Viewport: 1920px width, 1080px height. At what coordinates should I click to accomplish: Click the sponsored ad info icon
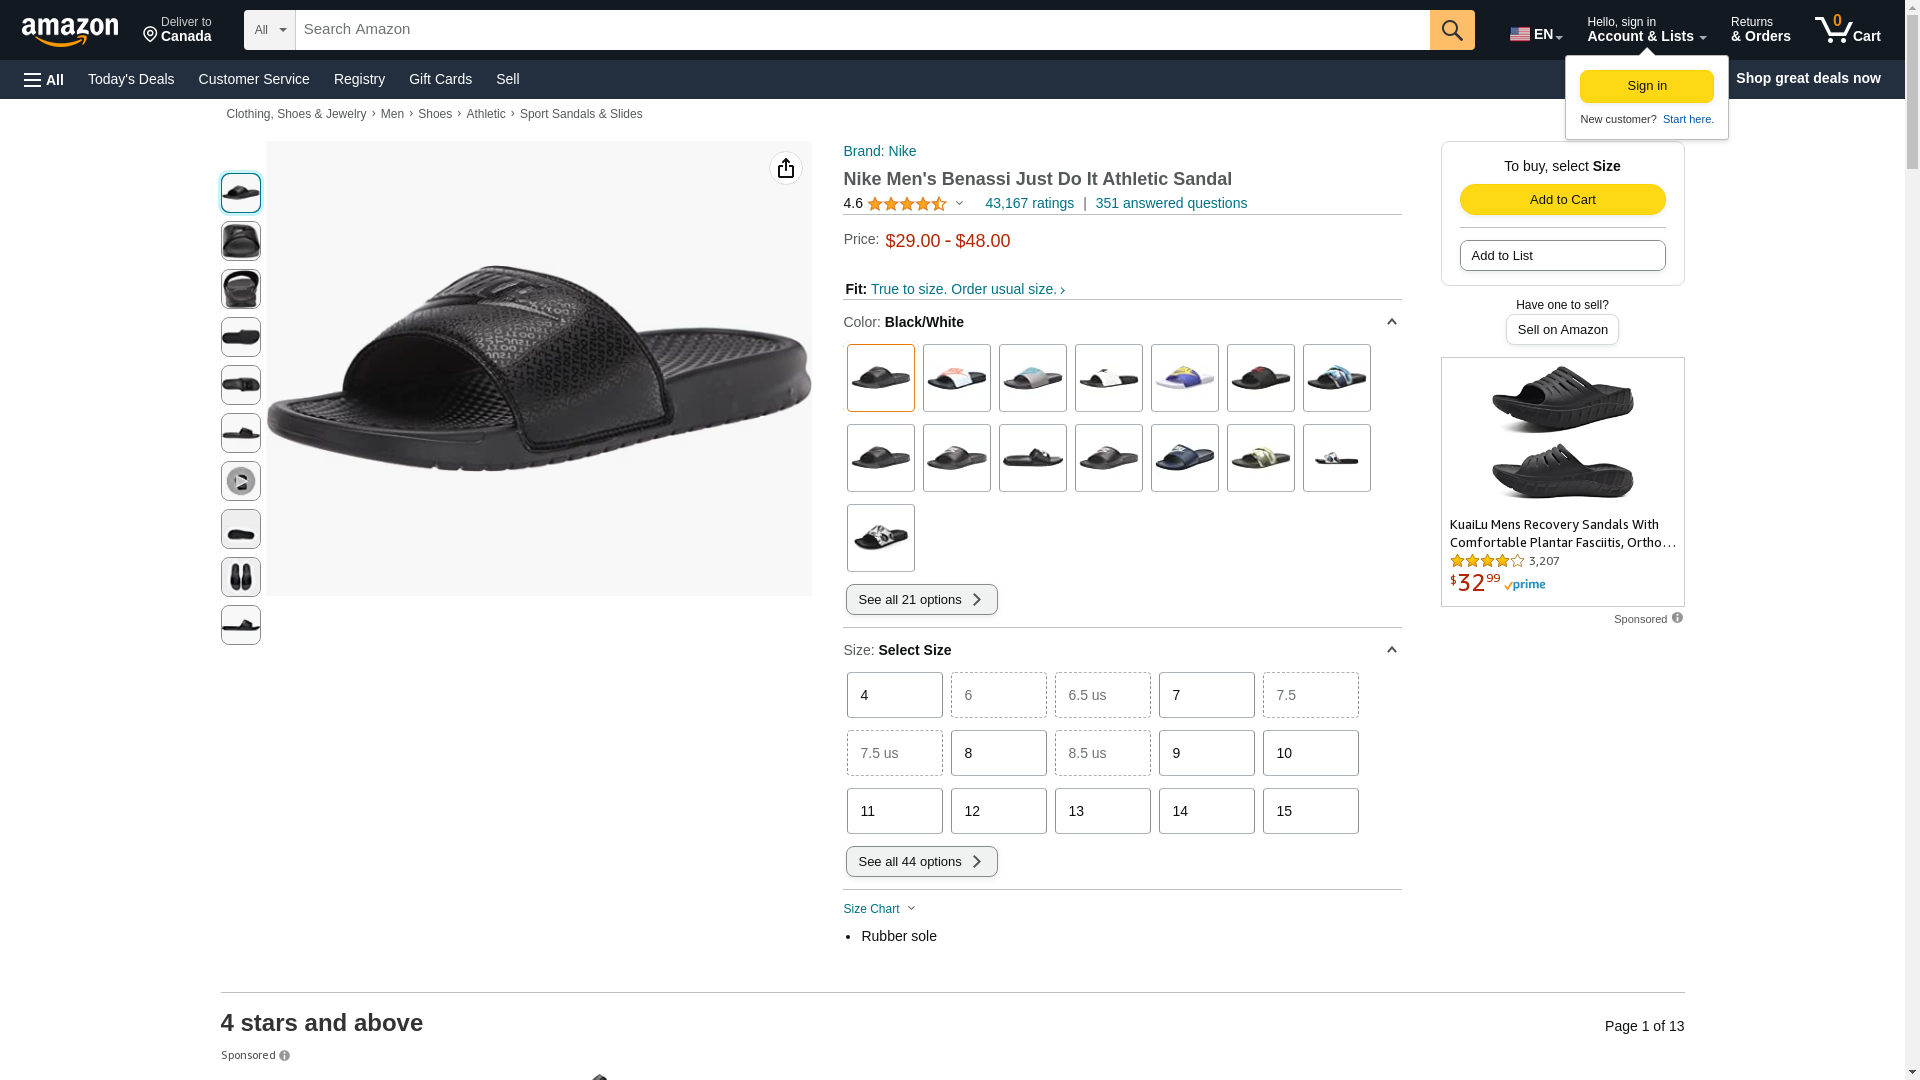point(1677,618)
